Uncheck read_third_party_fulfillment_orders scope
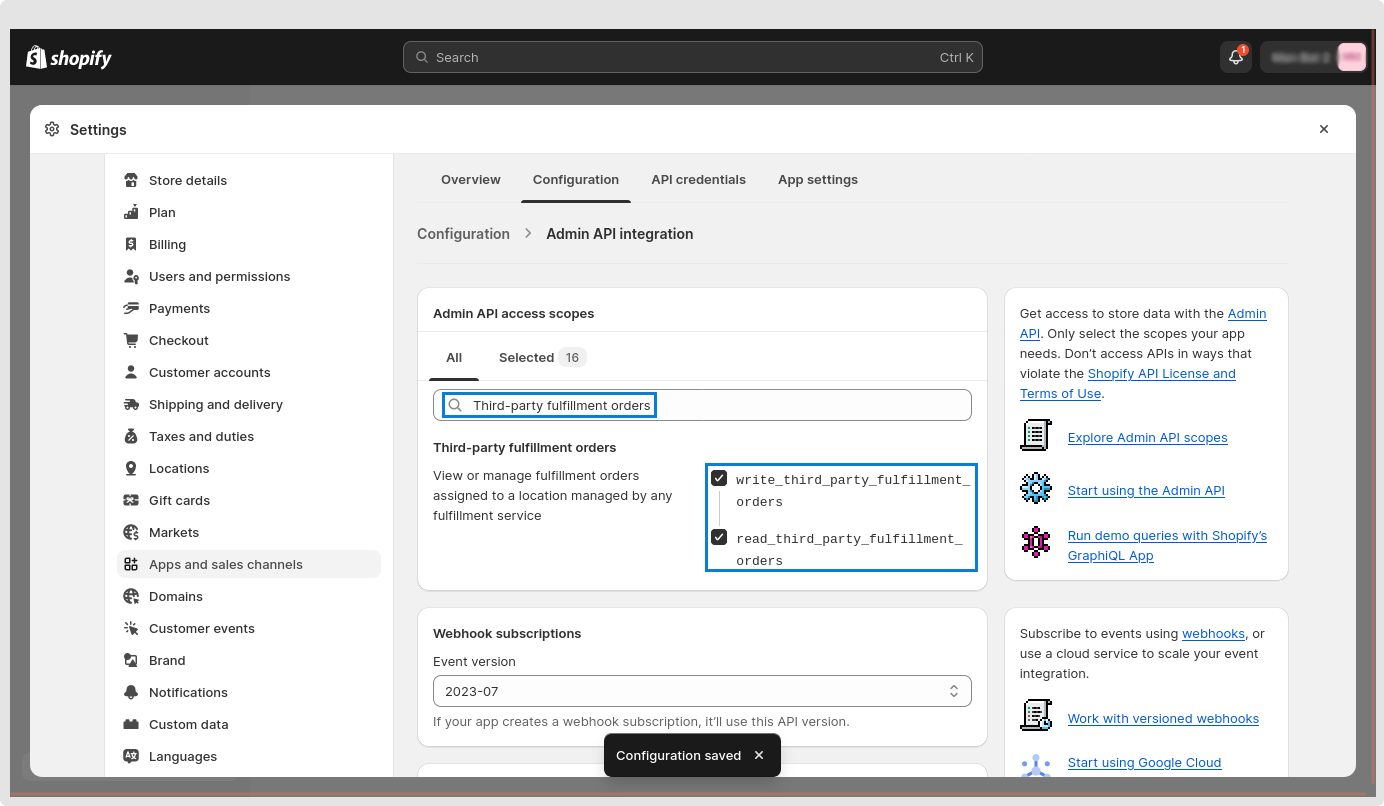Image resolution: width=1384 pixels, height=806 pixels. (719, 537)
